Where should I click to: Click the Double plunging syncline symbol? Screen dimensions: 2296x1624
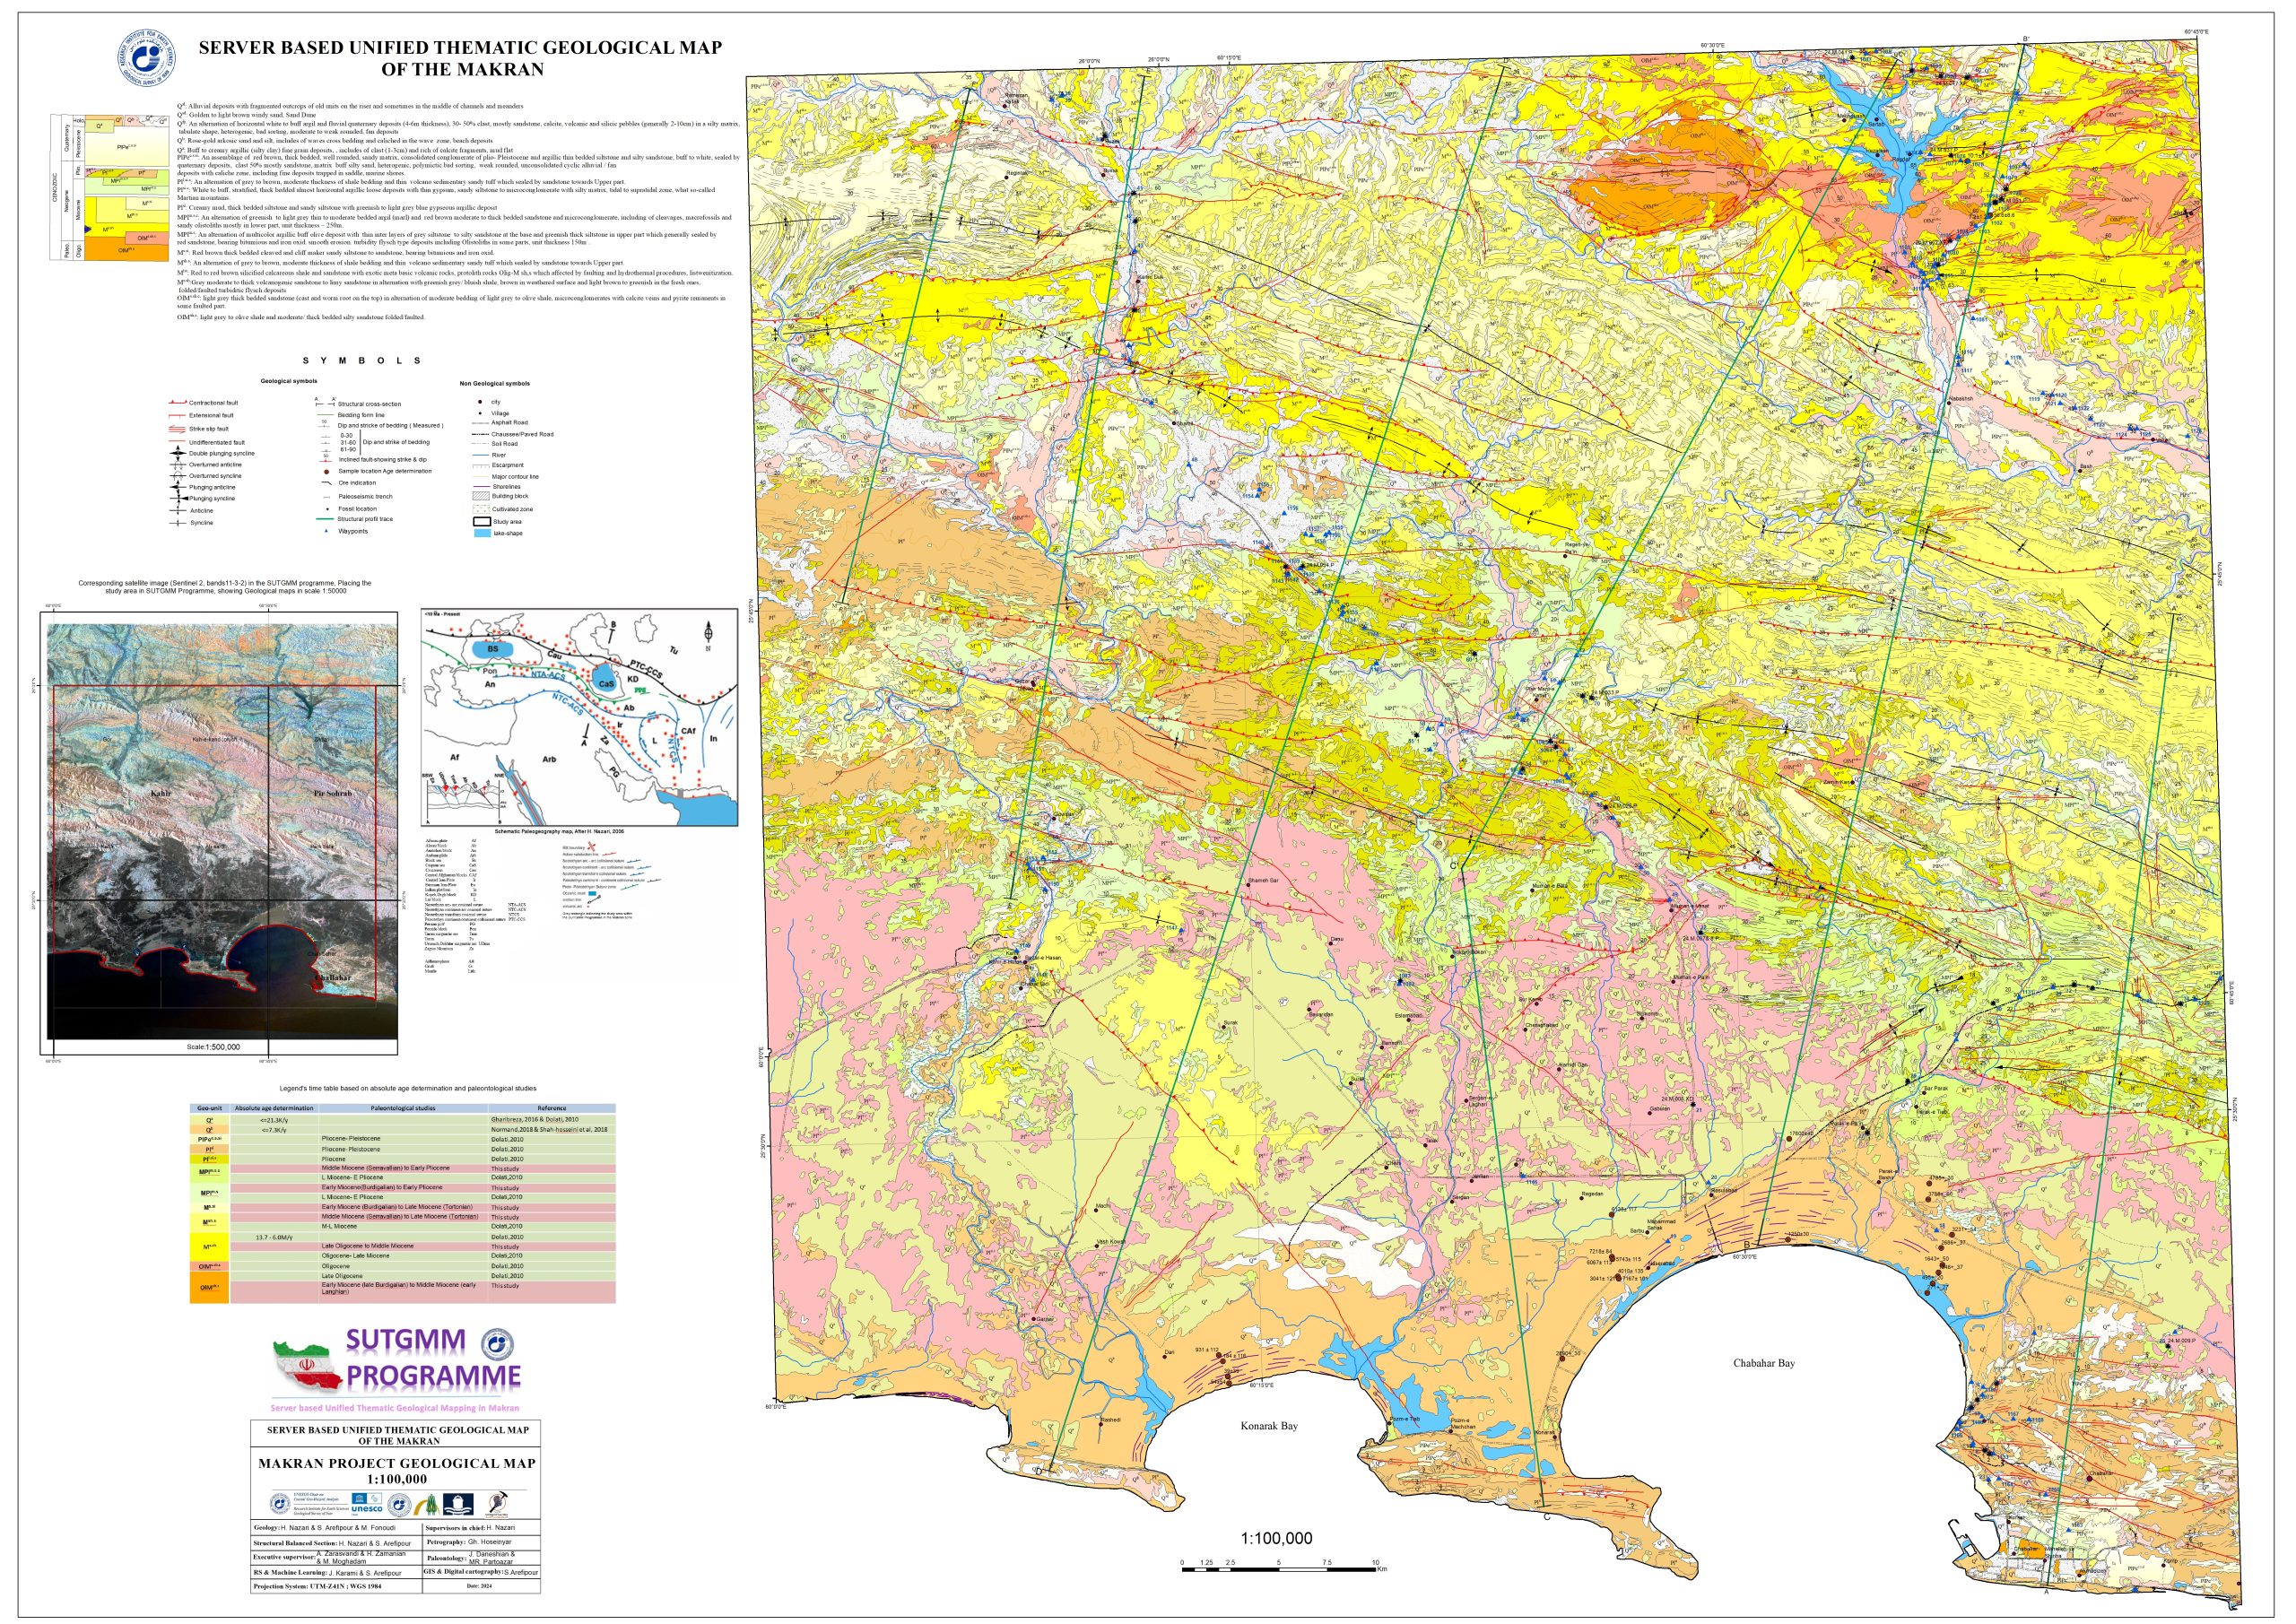[177, 453]
